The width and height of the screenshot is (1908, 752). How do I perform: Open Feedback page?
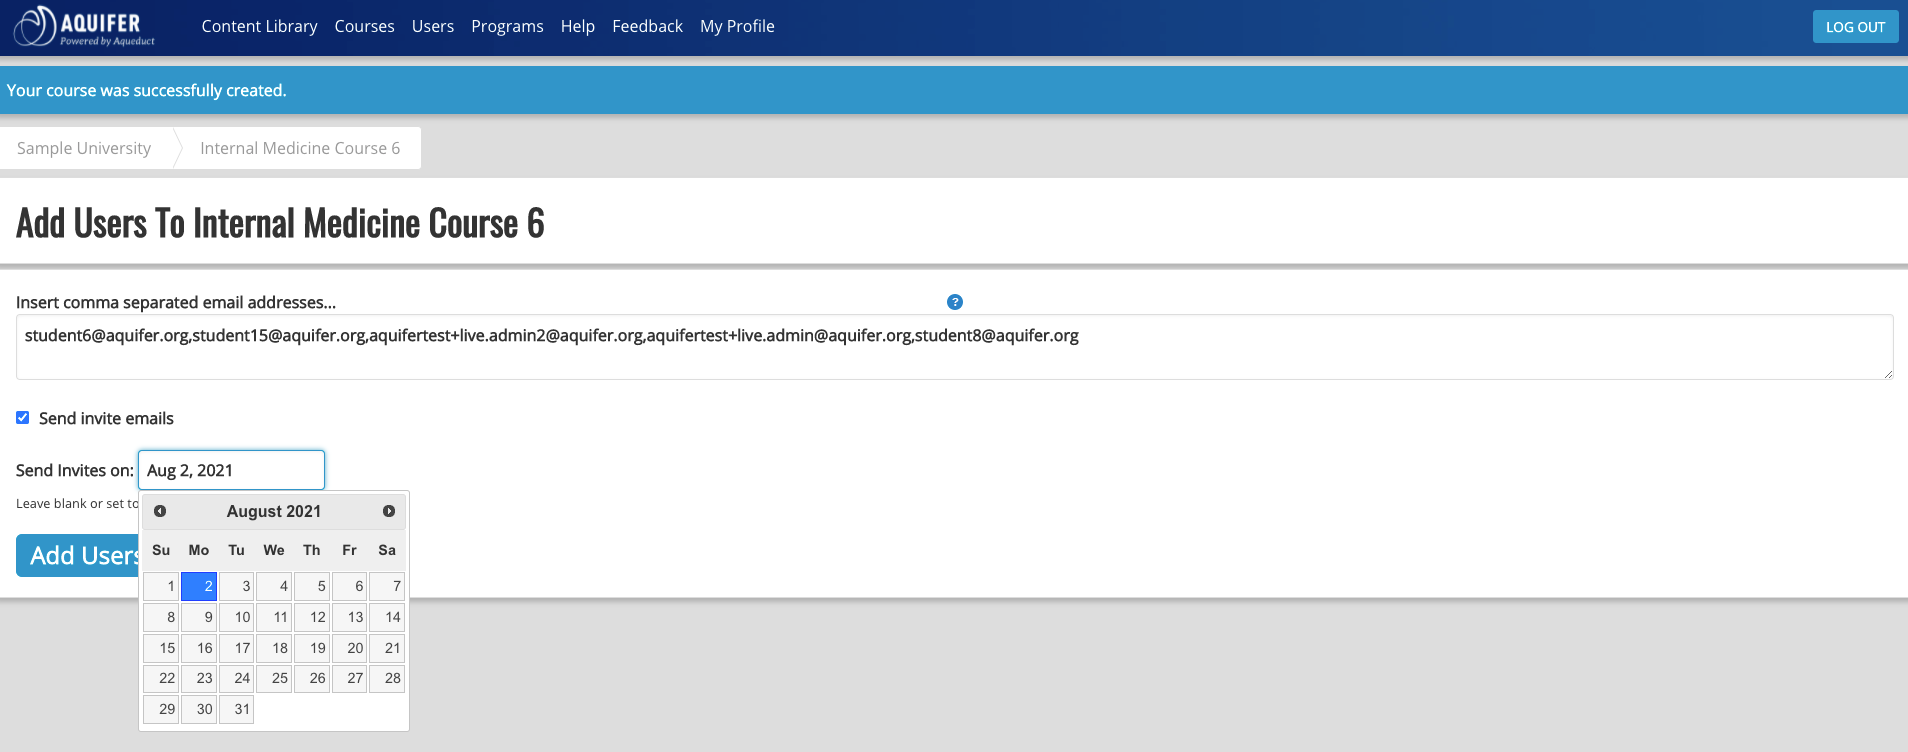[x=647, y=26]
